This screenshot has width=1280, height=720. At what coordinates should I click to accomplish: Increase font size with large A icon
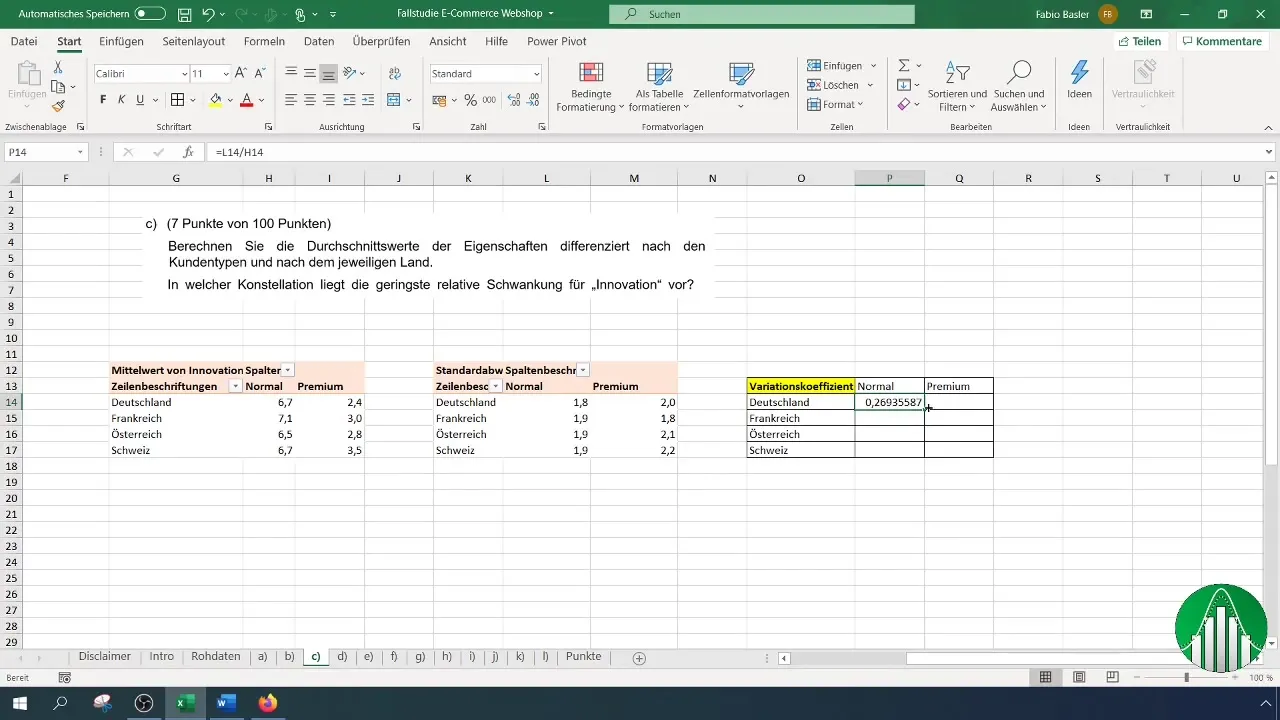tap(240, 74)
